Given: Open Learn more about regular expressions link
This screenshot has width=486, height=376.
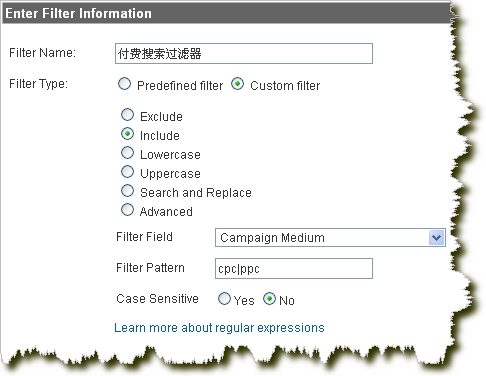Looking at the screenshot, I should click(219, 328).
